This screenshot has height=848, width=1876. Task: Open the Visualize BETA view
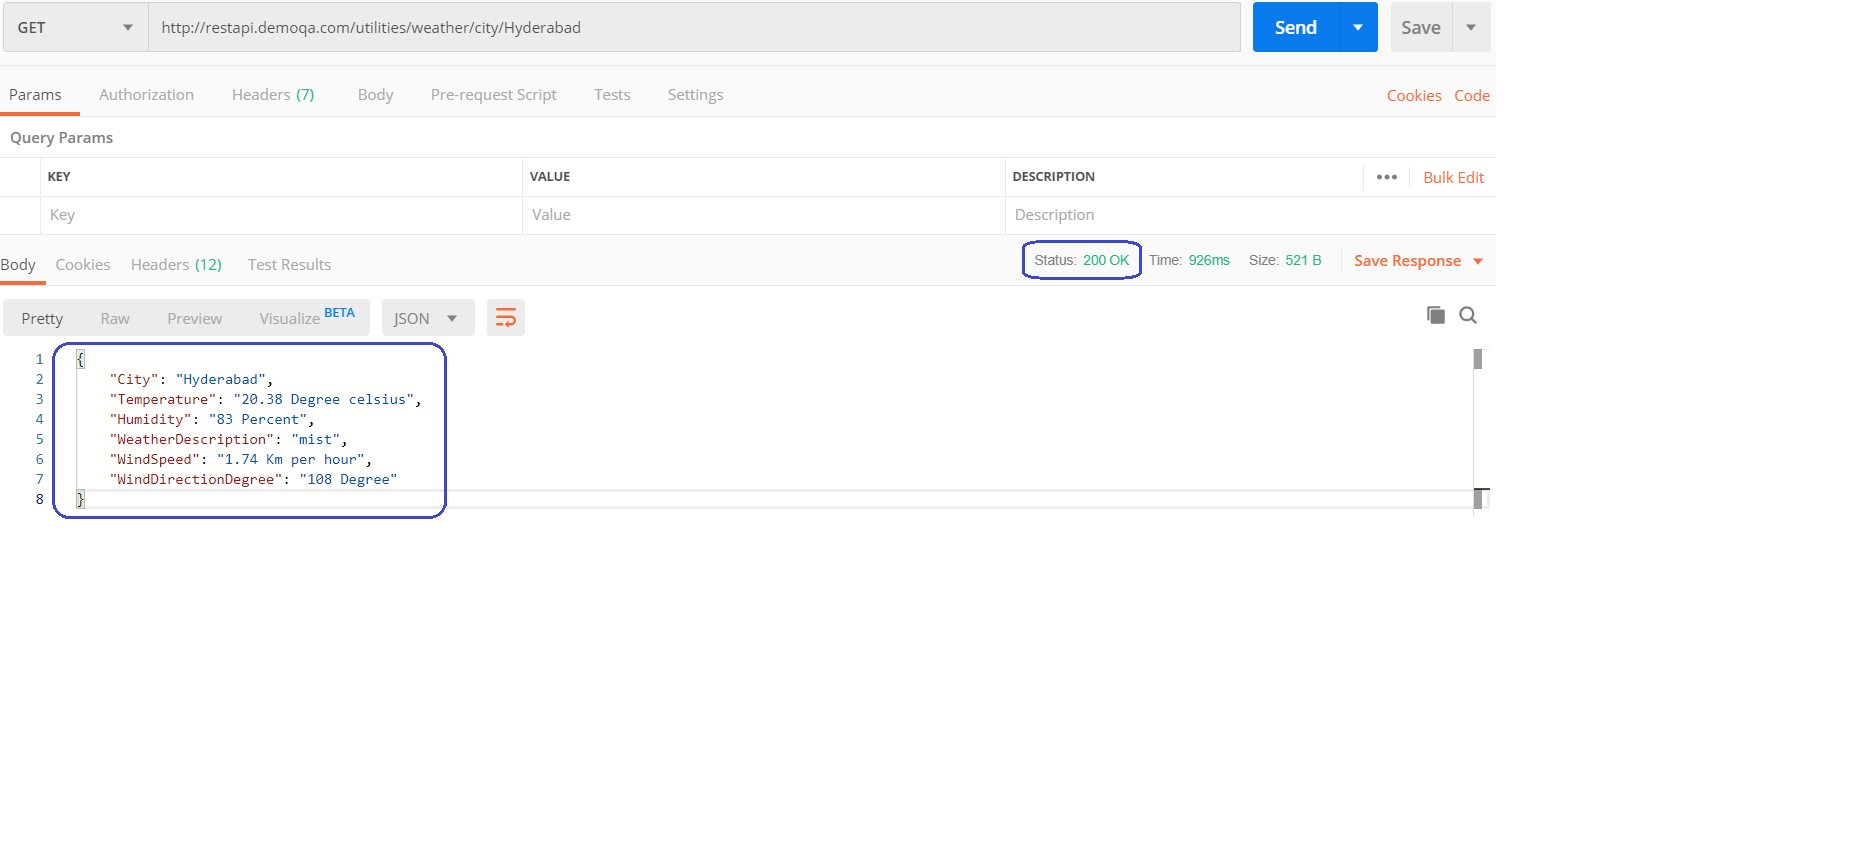[x=307, y=317]
